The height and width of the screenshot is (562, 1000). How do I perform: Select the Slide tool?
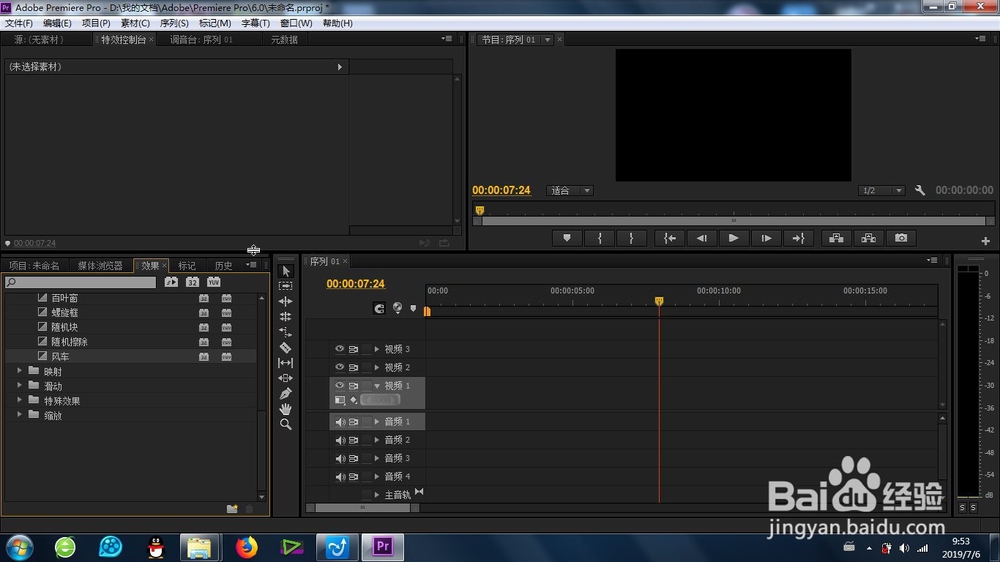pos(286,378)
